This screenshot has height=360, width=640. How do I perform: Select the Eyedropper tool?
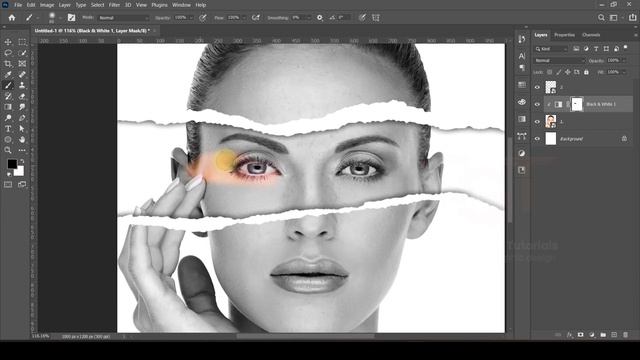pyautogui.click(x=8, y=74)
